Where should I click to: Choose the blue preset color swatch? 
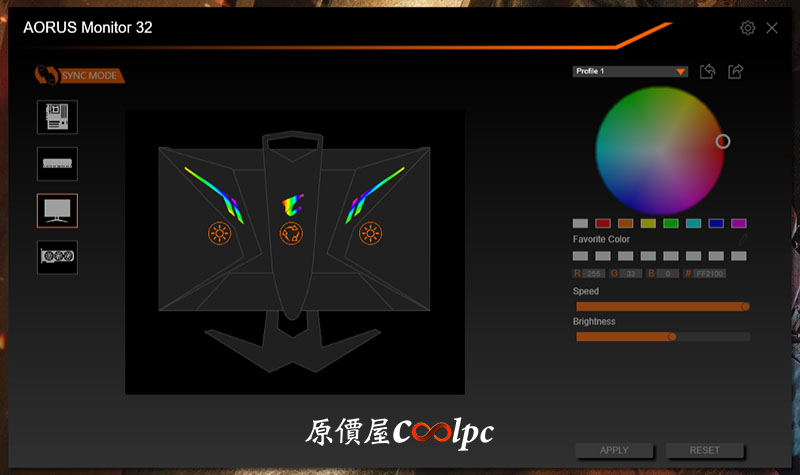coord(716,223)
